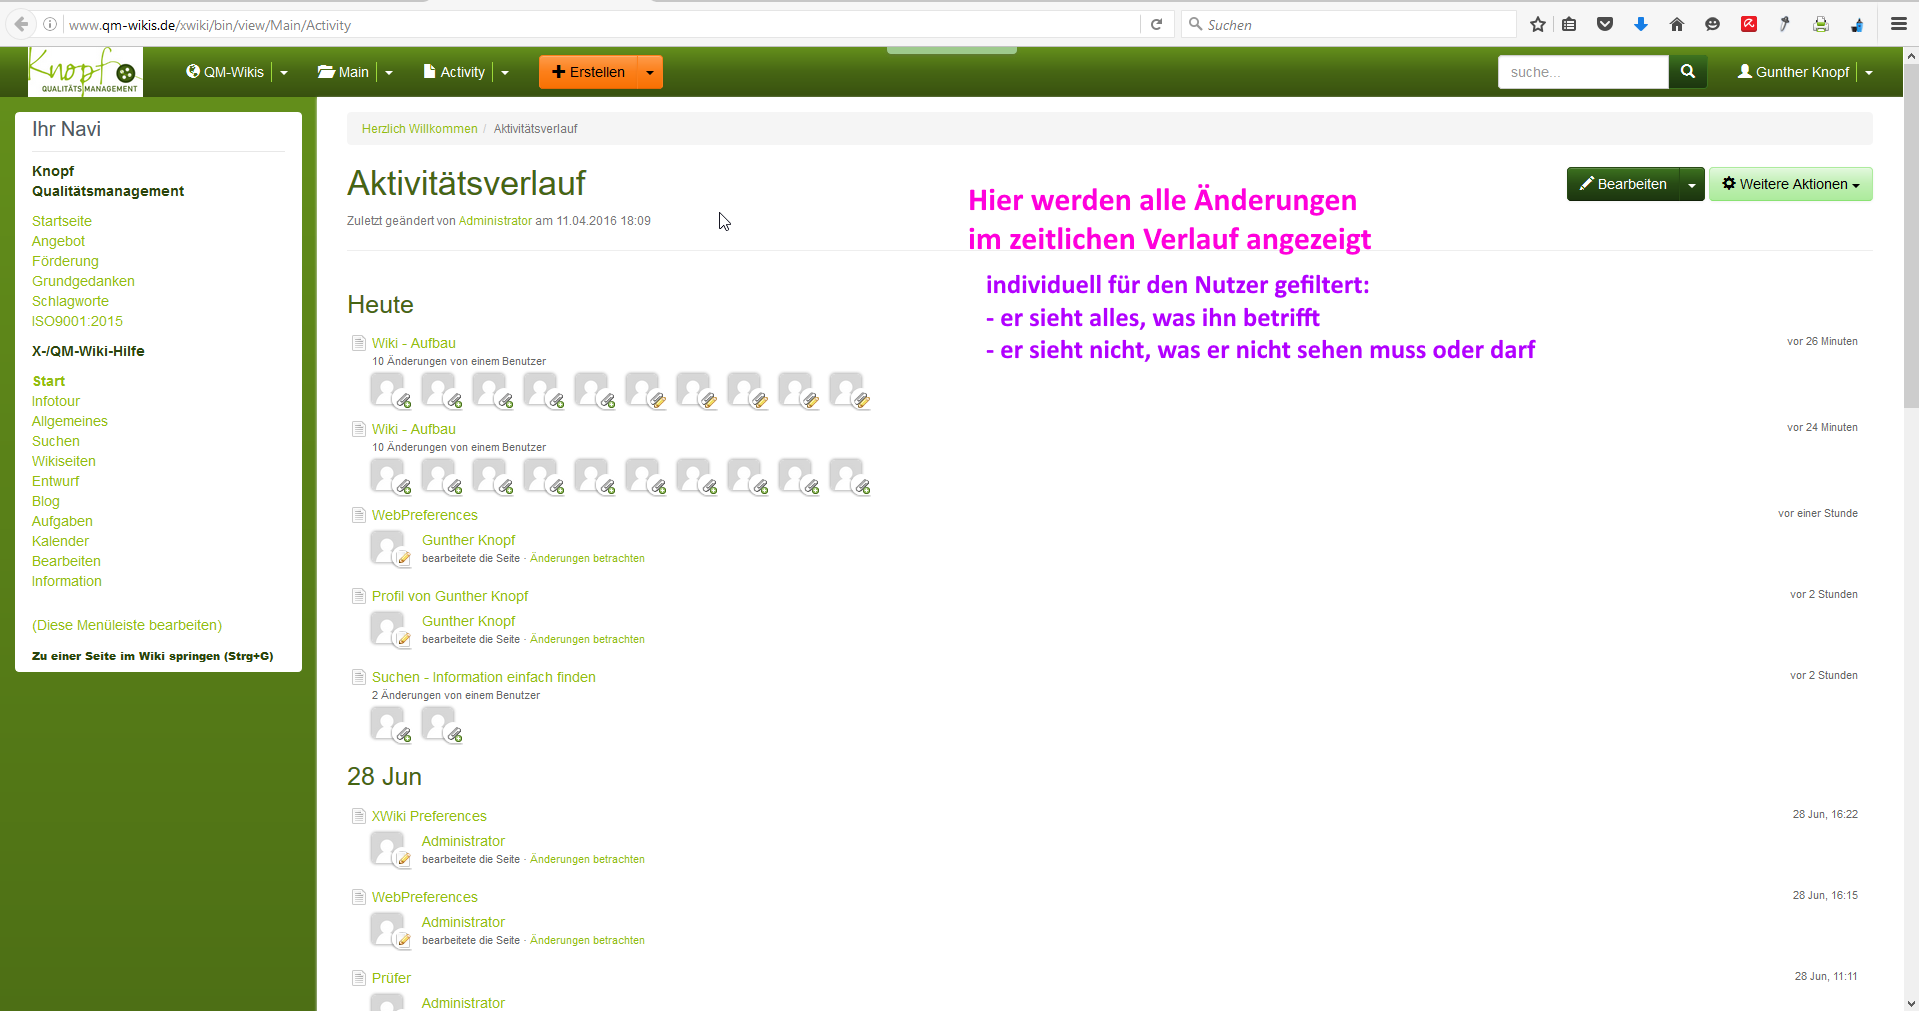Select the Activity item in navbar
Screen dimensions: 1919x1011
[x=454, y=72]
